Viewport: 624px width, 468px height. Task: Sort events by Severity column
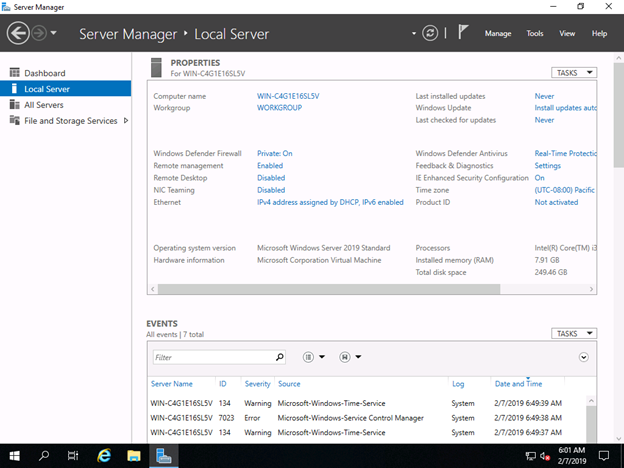tap(257, 384)
